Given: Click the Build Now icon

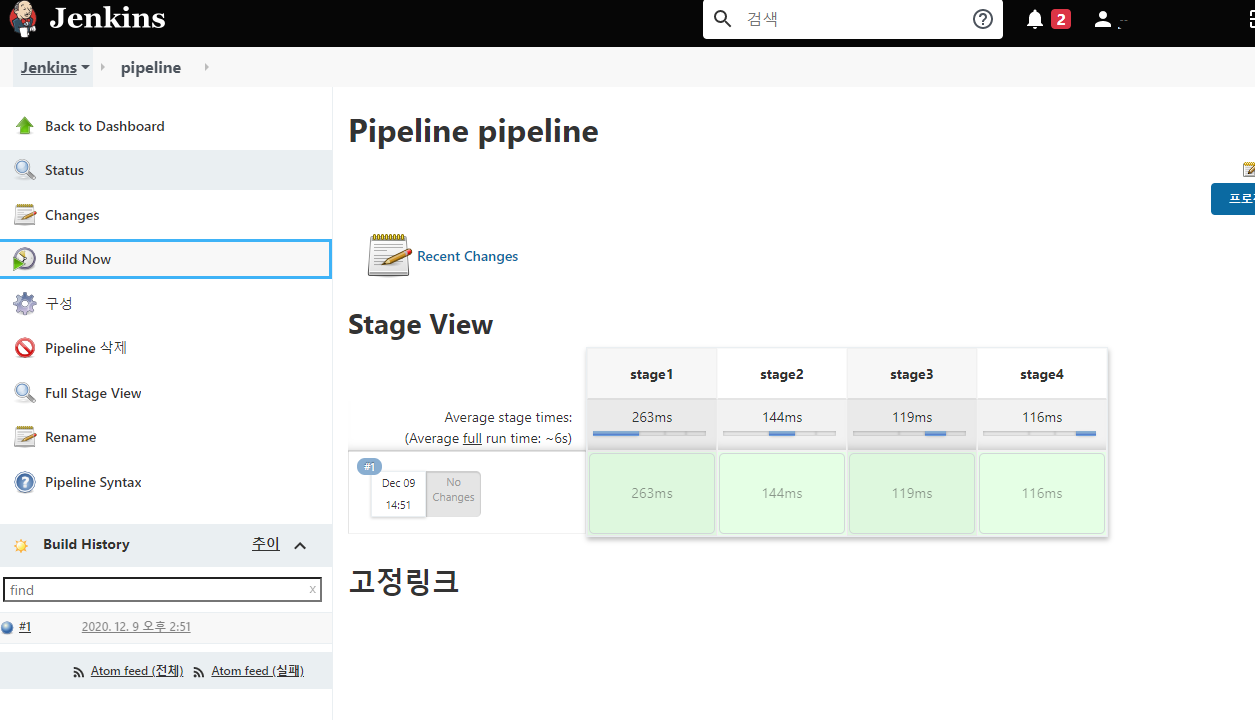Looking at the screenshot, I should click(24, 258).
